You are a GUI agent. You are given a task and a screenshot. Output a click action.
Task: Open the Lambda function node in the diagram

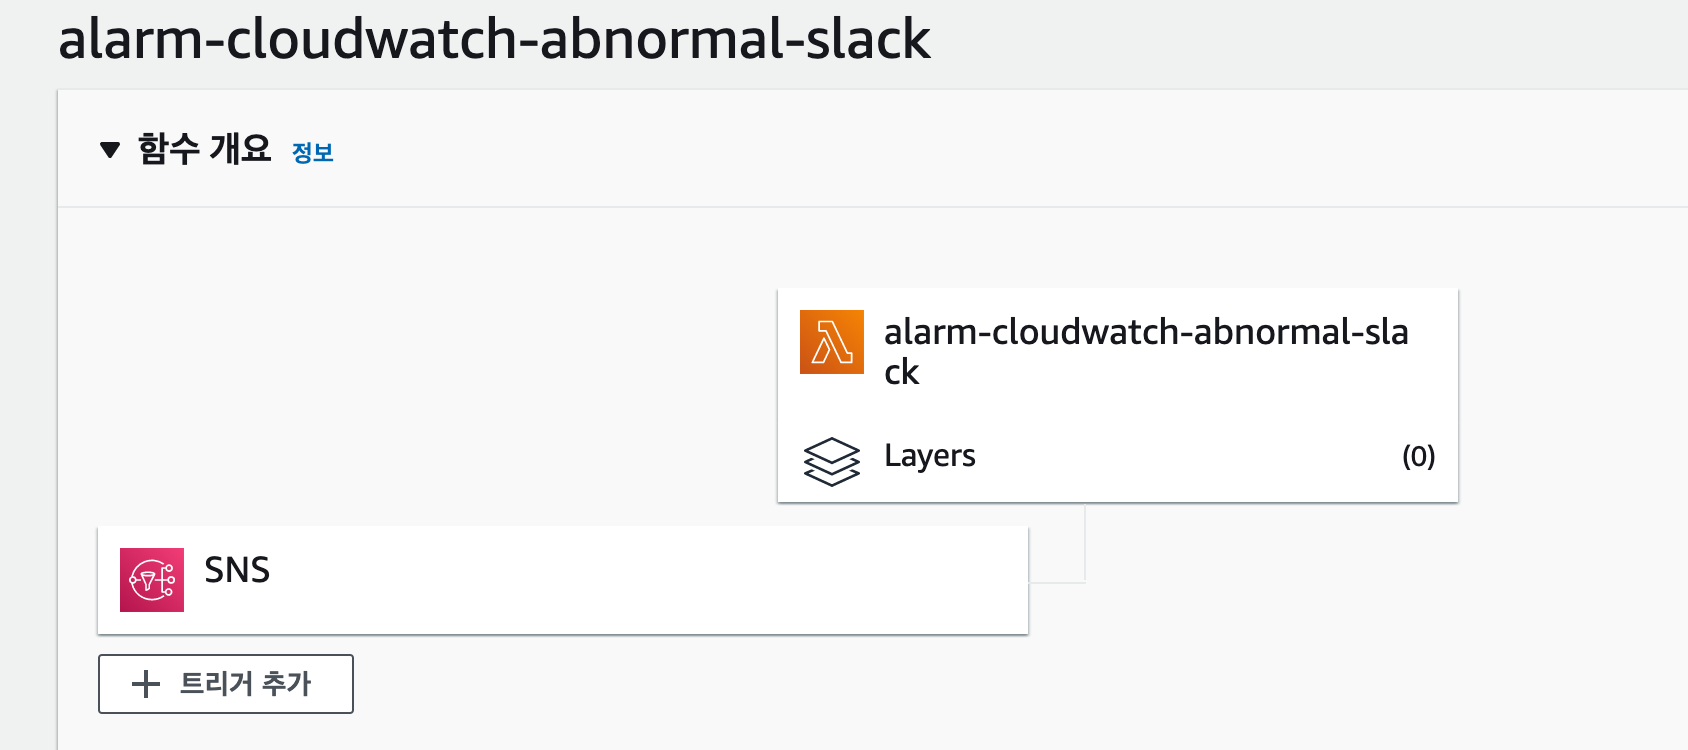1118,350
